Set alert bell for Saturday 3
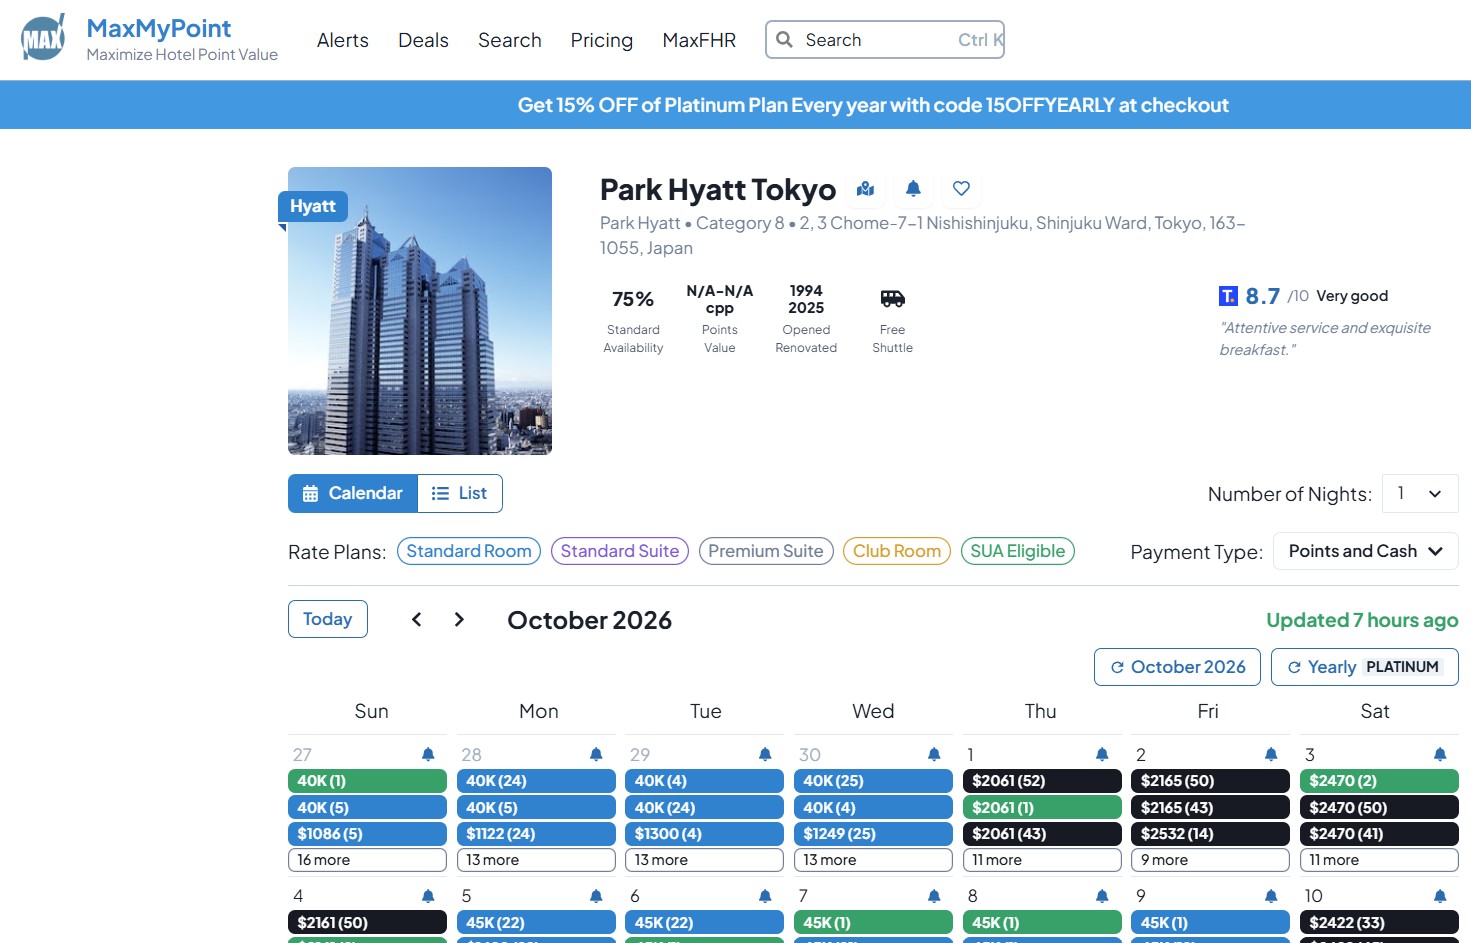The width and height of the screenshot is (1471, 943). 1440,754
